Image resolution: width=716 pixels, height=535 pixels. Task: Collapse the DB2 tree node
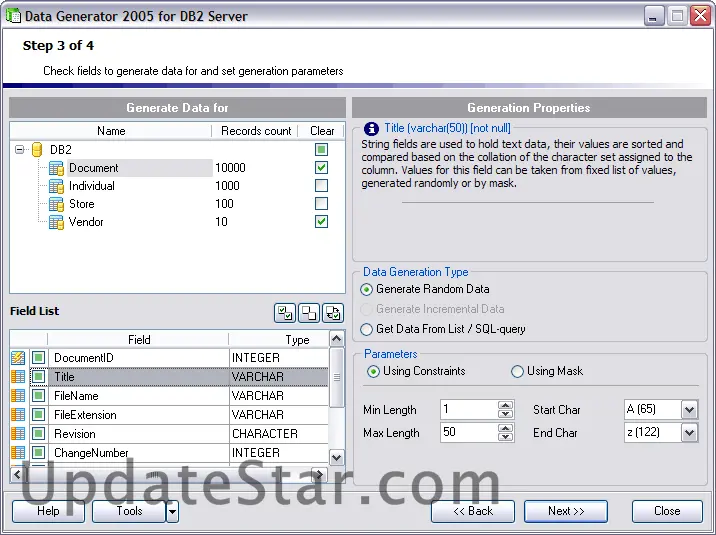(x=19, y=149)
